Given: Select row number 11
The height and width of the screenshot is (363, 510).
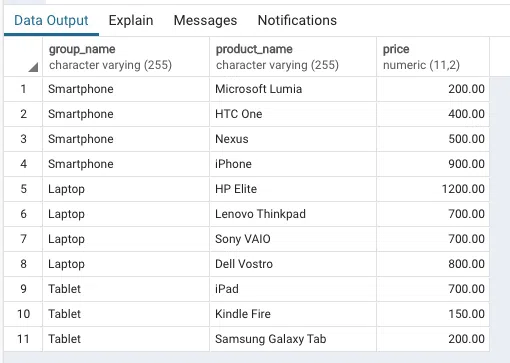Looking at the screenshot, I should (23, 339).
